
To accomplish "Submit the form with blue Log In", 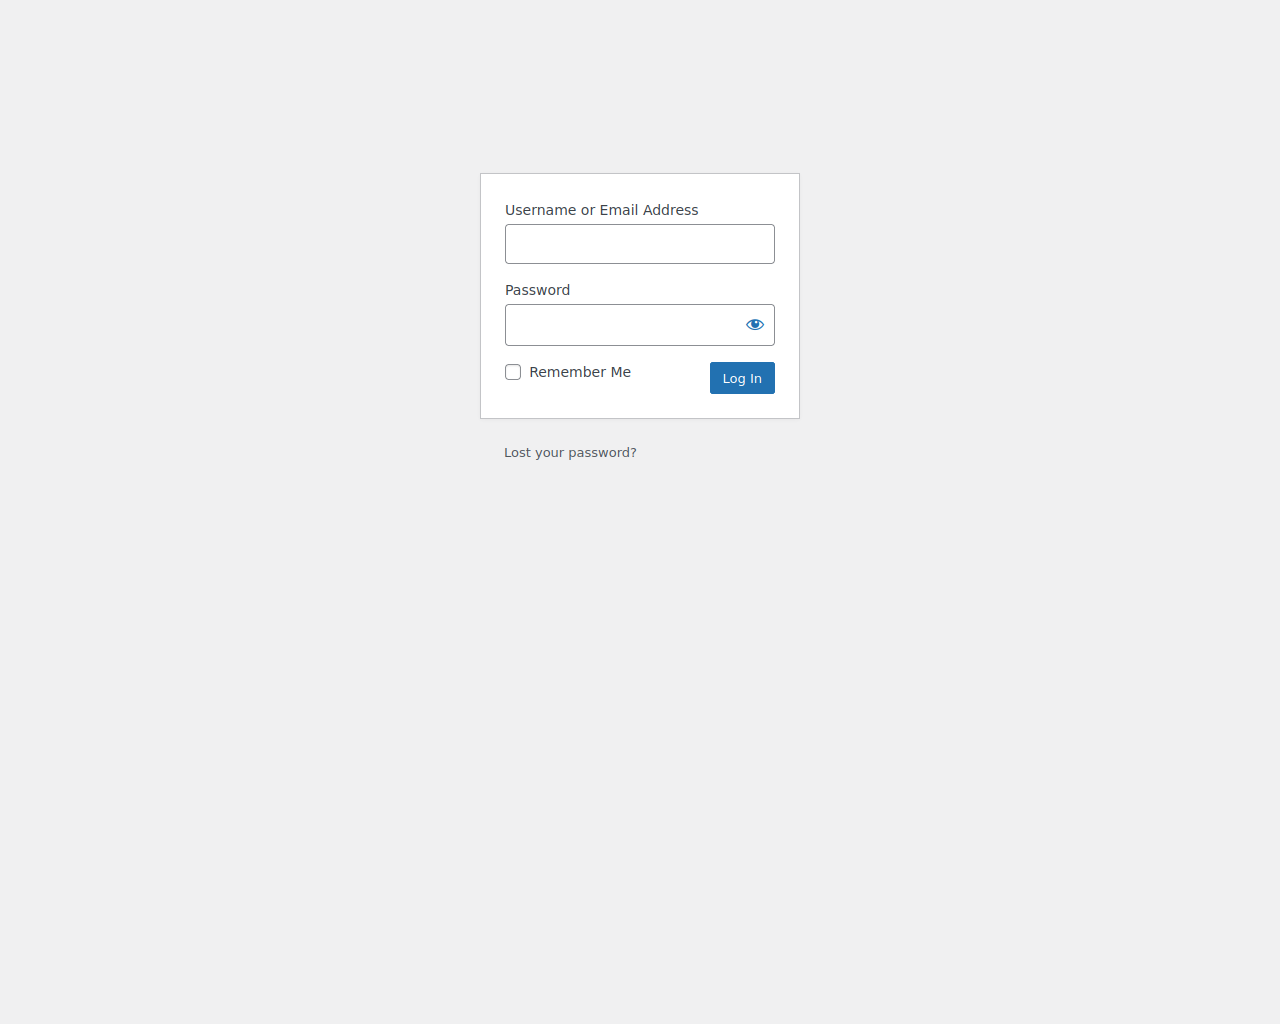I will coord(742,378).
